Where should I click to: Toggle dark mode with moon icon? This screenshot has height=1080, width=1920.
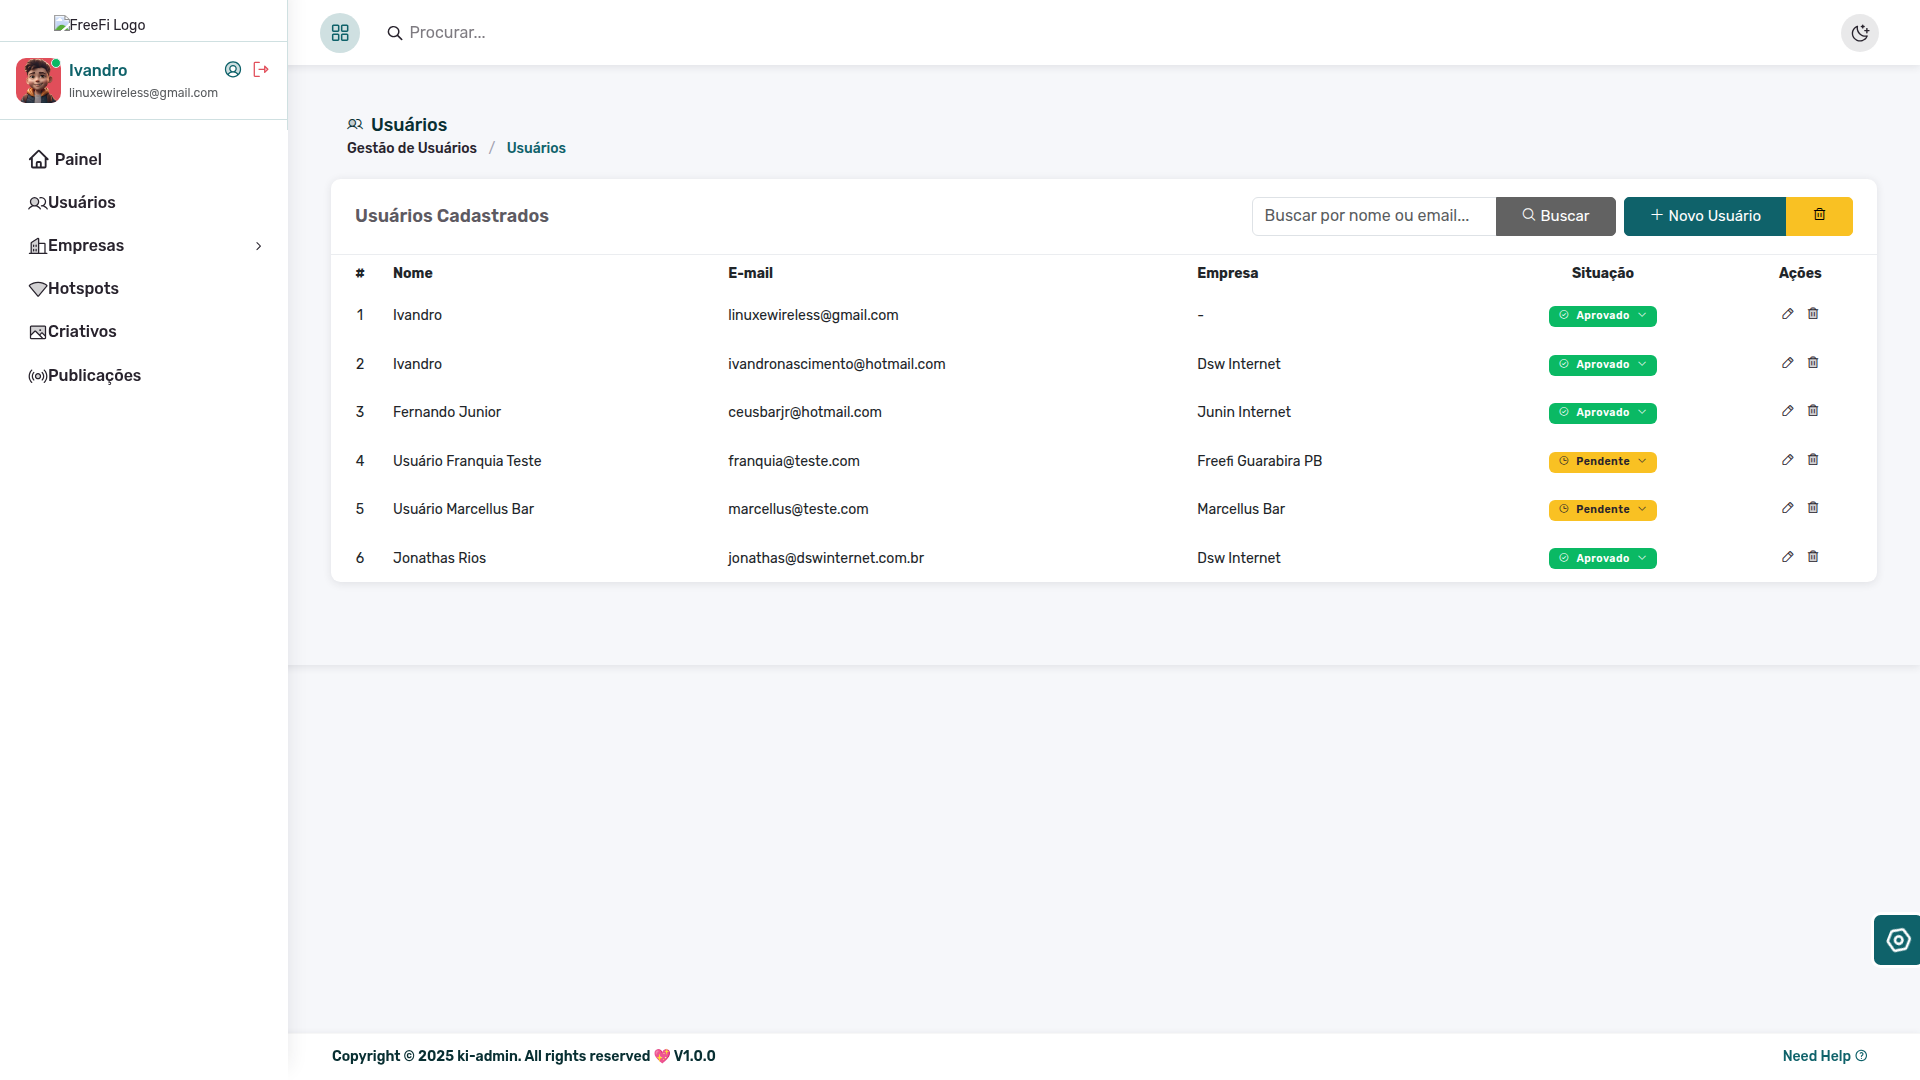point(1859,33)
